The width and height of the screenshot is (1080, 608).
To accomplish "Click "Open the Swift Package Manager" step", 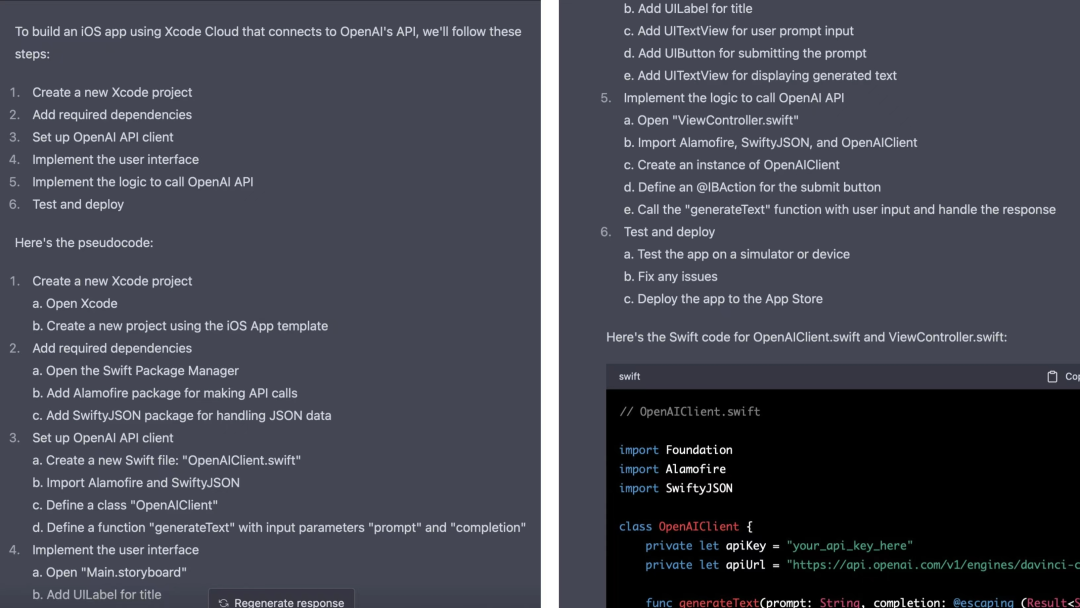I will click(x=142, y=371).
